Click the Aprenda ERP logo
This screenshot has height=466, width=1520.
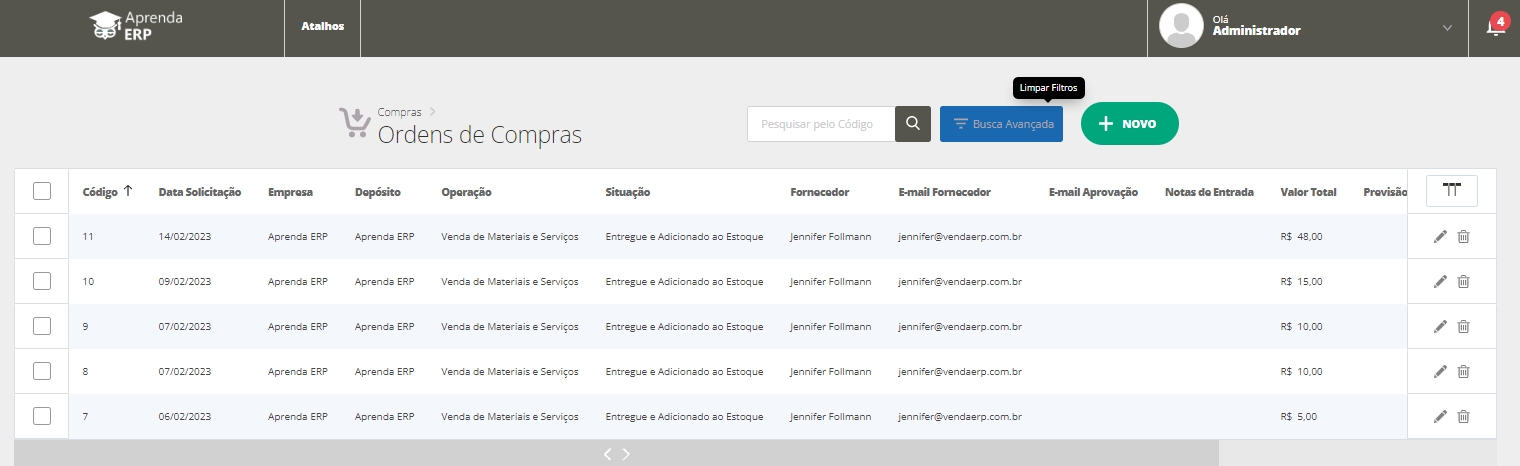[x=135, y=27]
